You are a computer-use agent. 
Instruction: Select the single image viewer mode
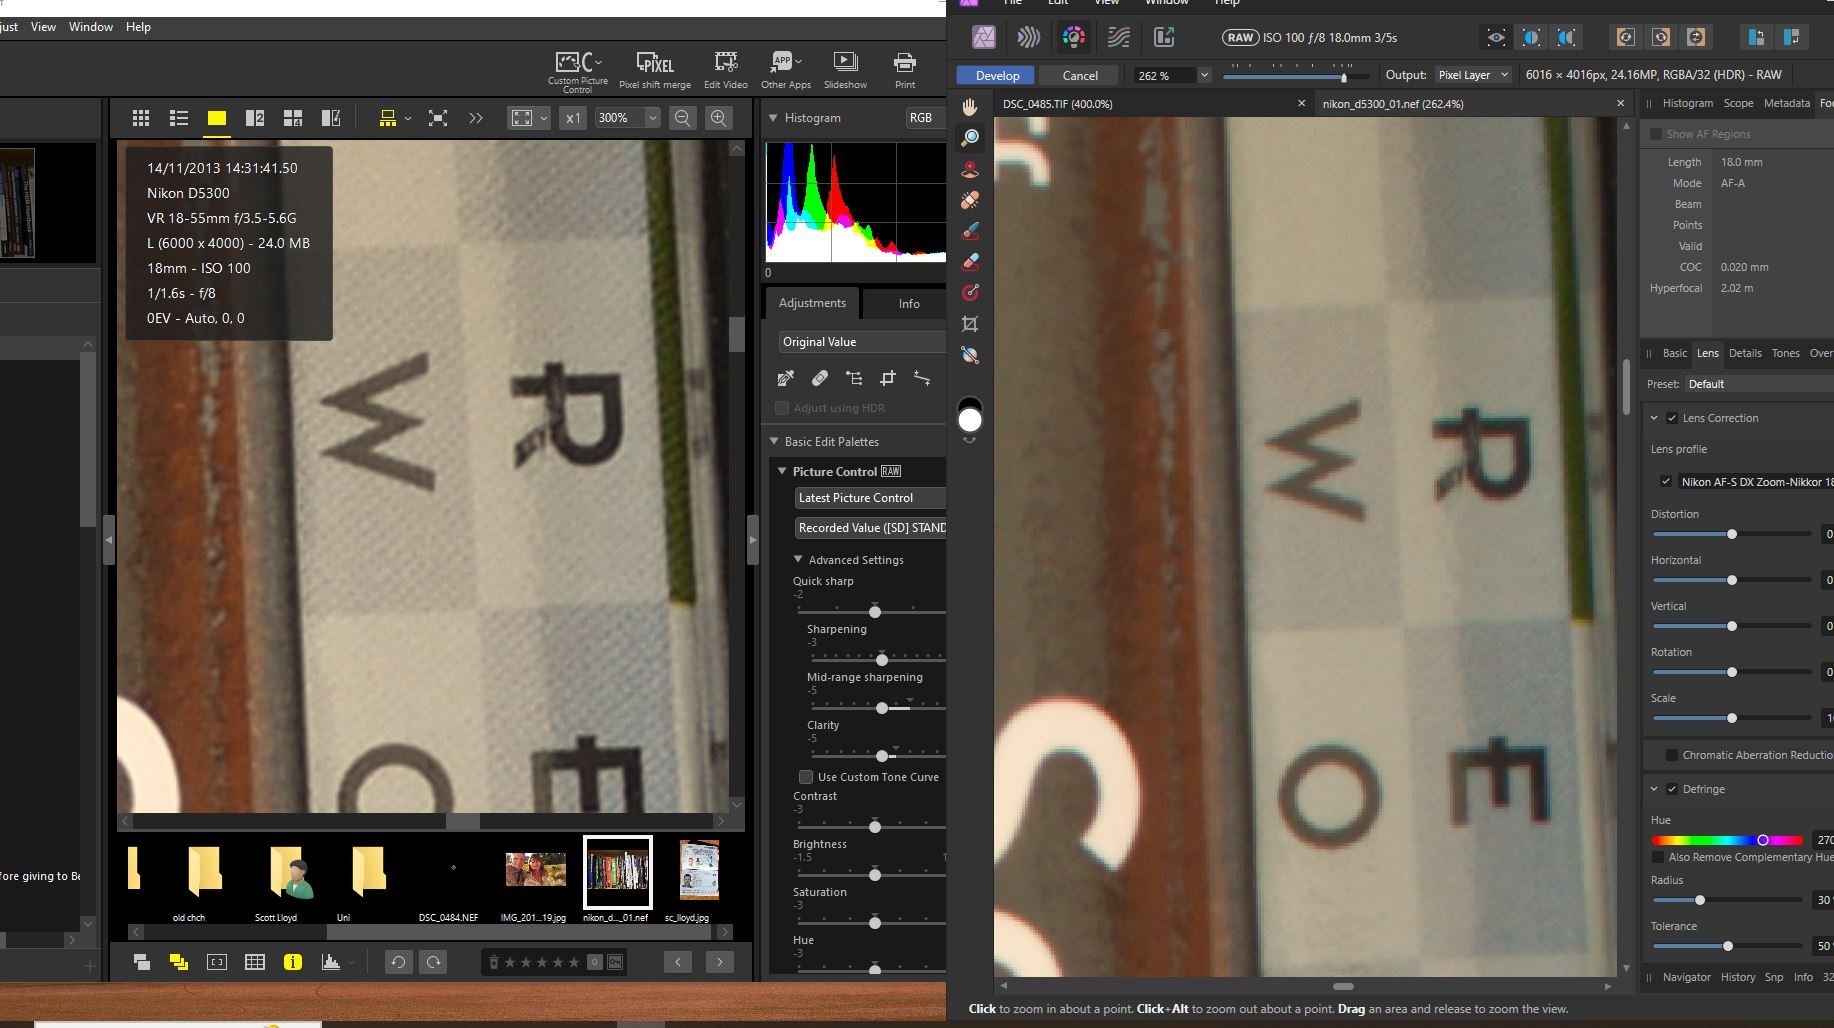[x=217, y=118]
